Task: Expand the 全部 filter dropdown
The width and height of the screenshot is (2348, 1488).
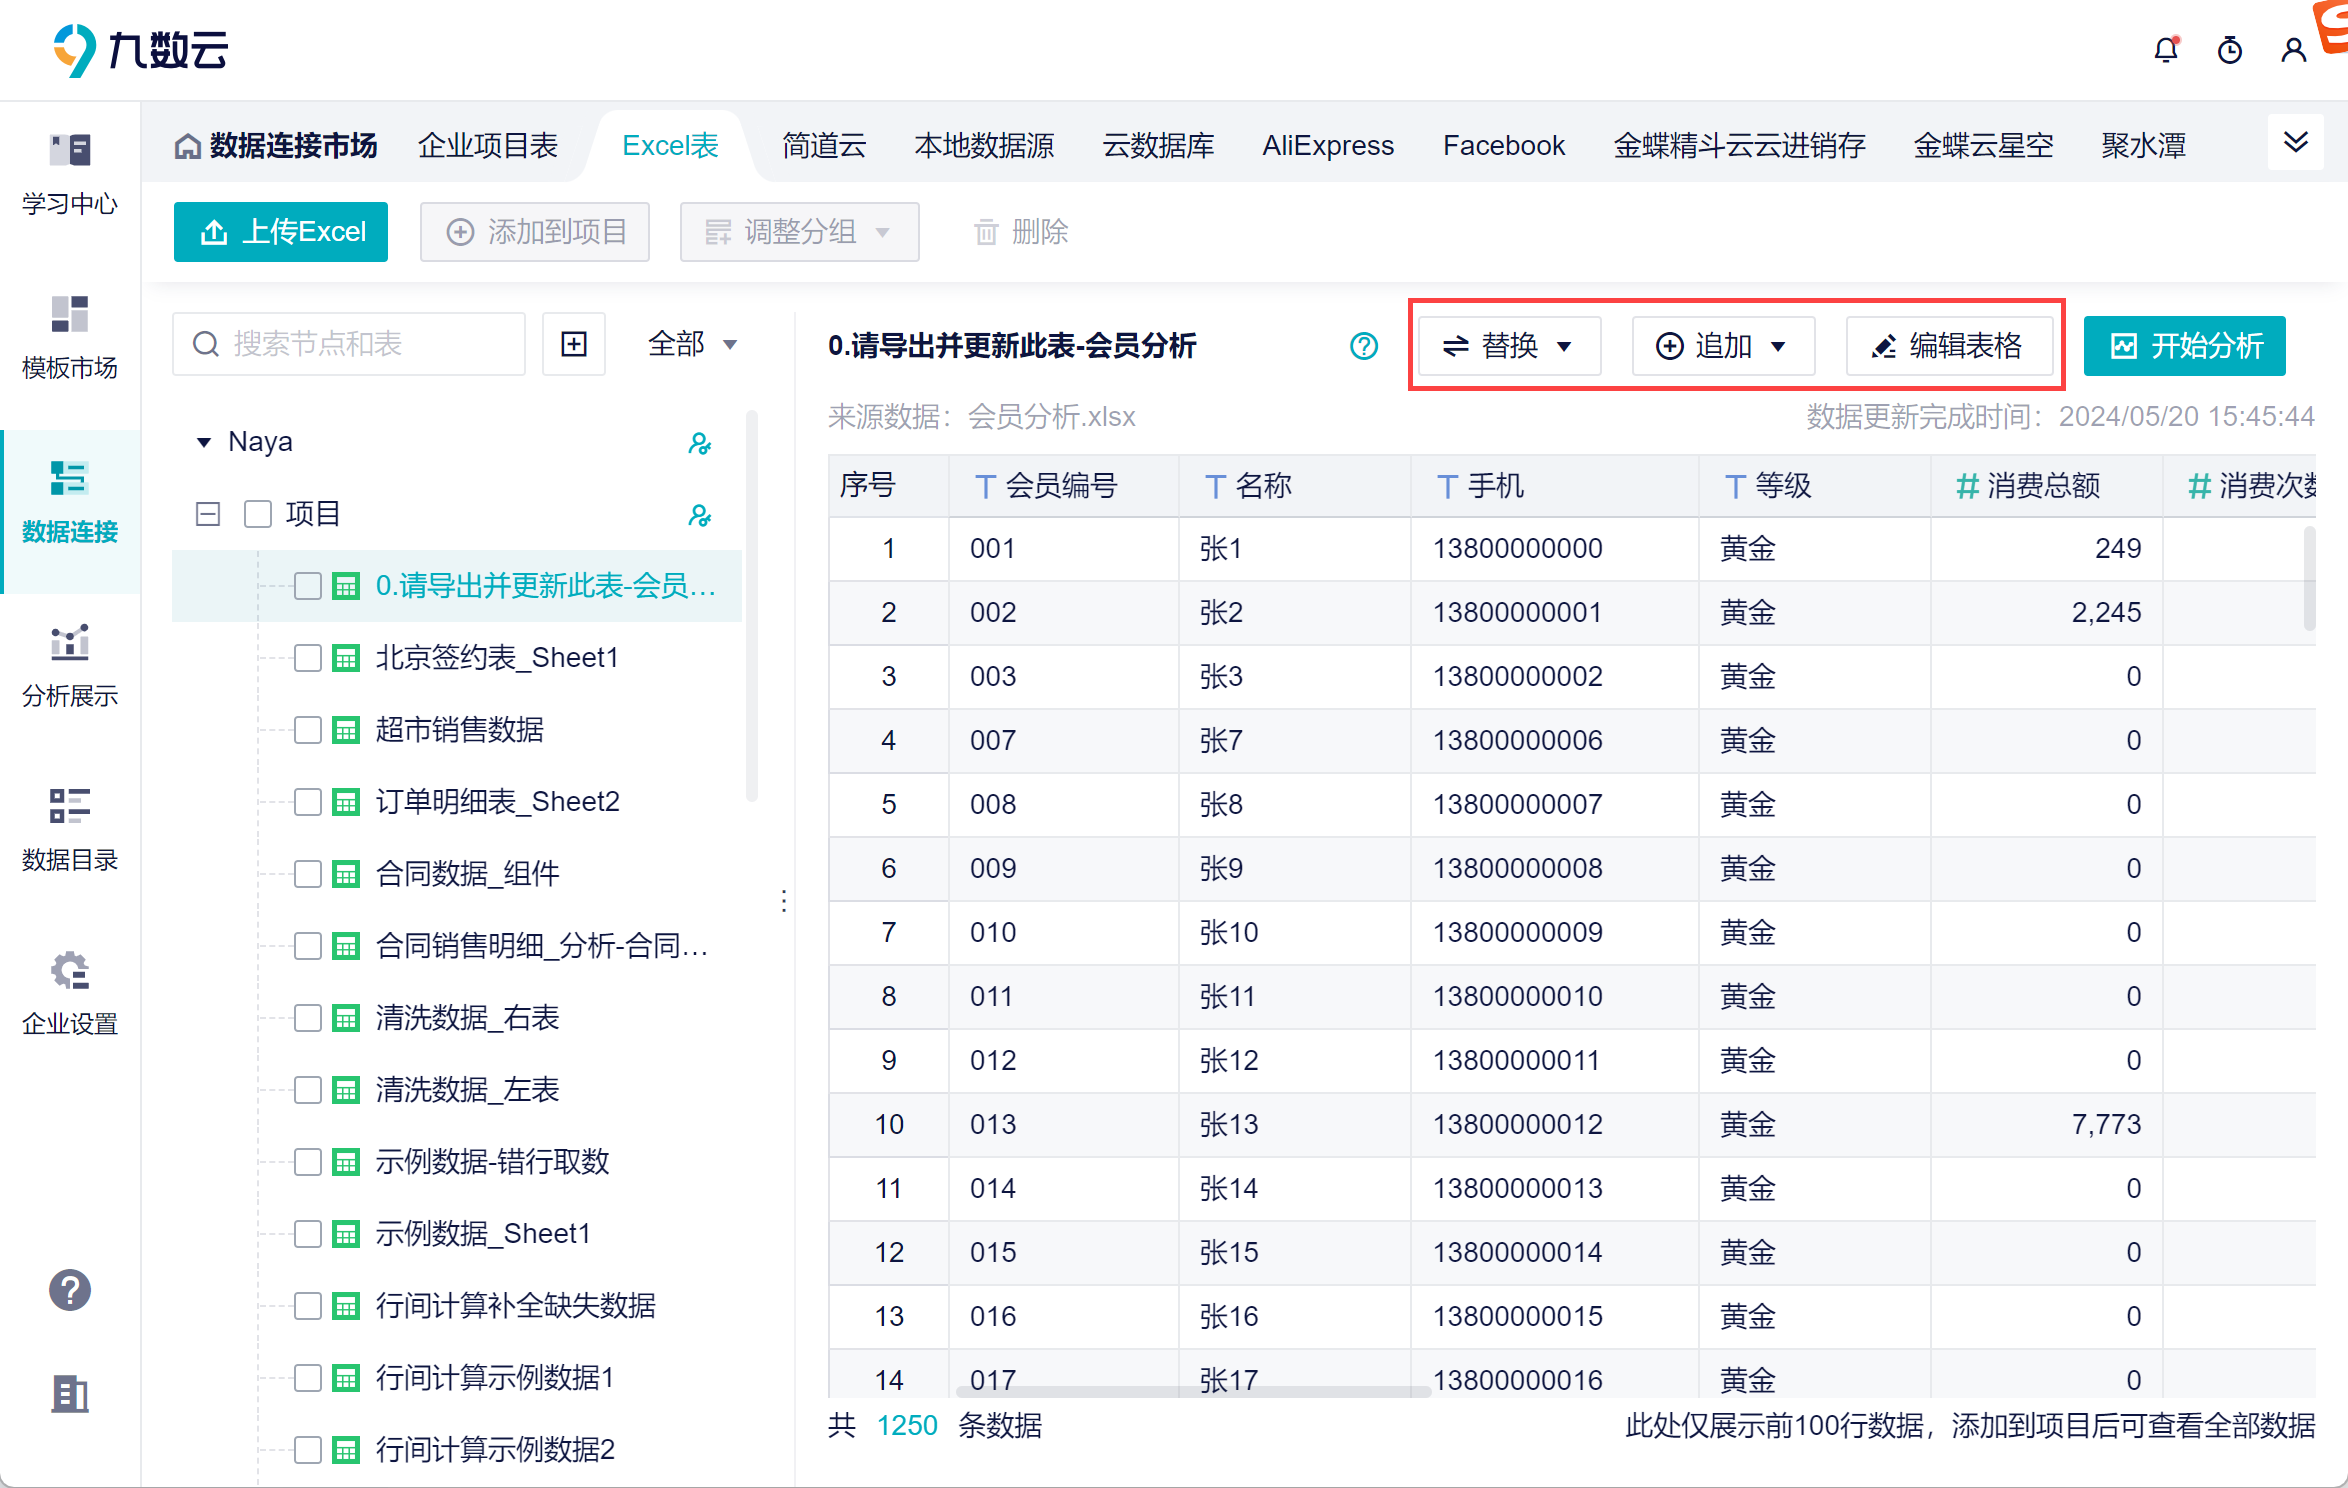Action: (x=692, y=345)
